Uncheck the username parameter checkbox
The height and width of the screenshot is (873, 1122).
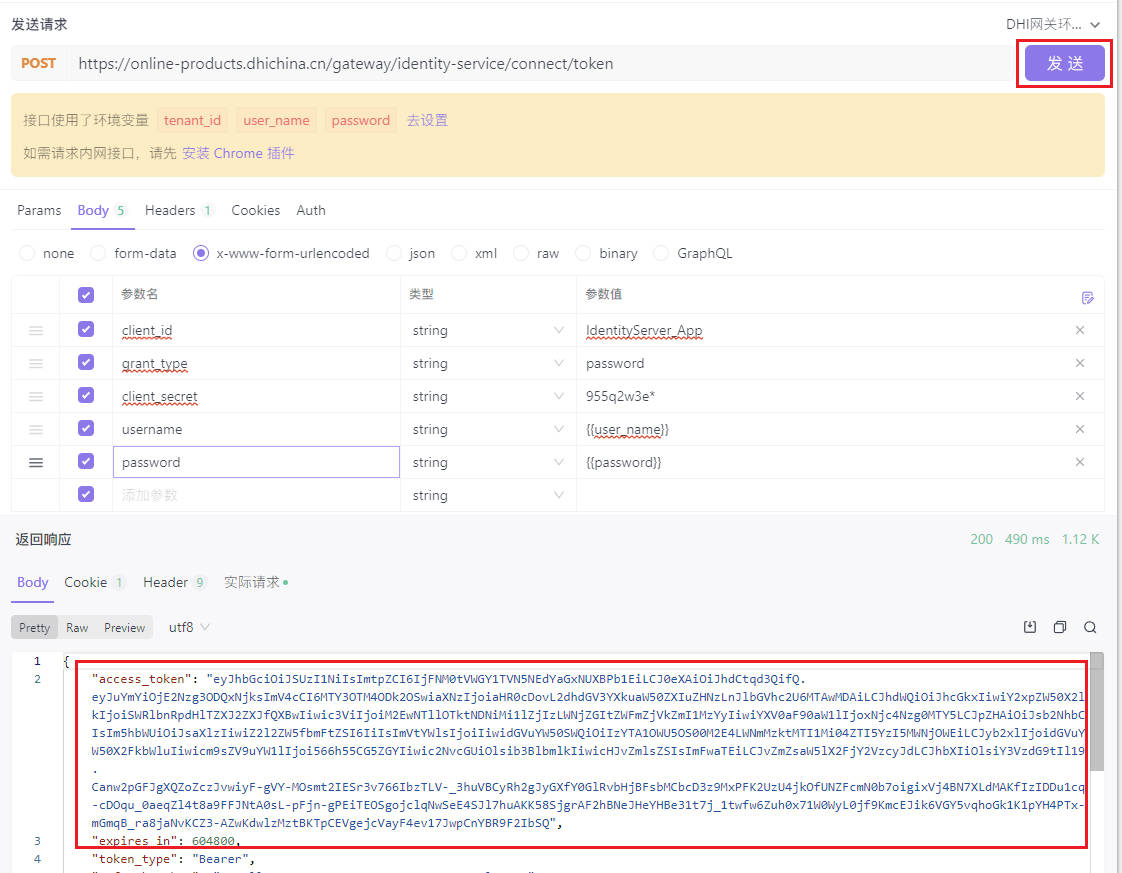pos(86,428)
